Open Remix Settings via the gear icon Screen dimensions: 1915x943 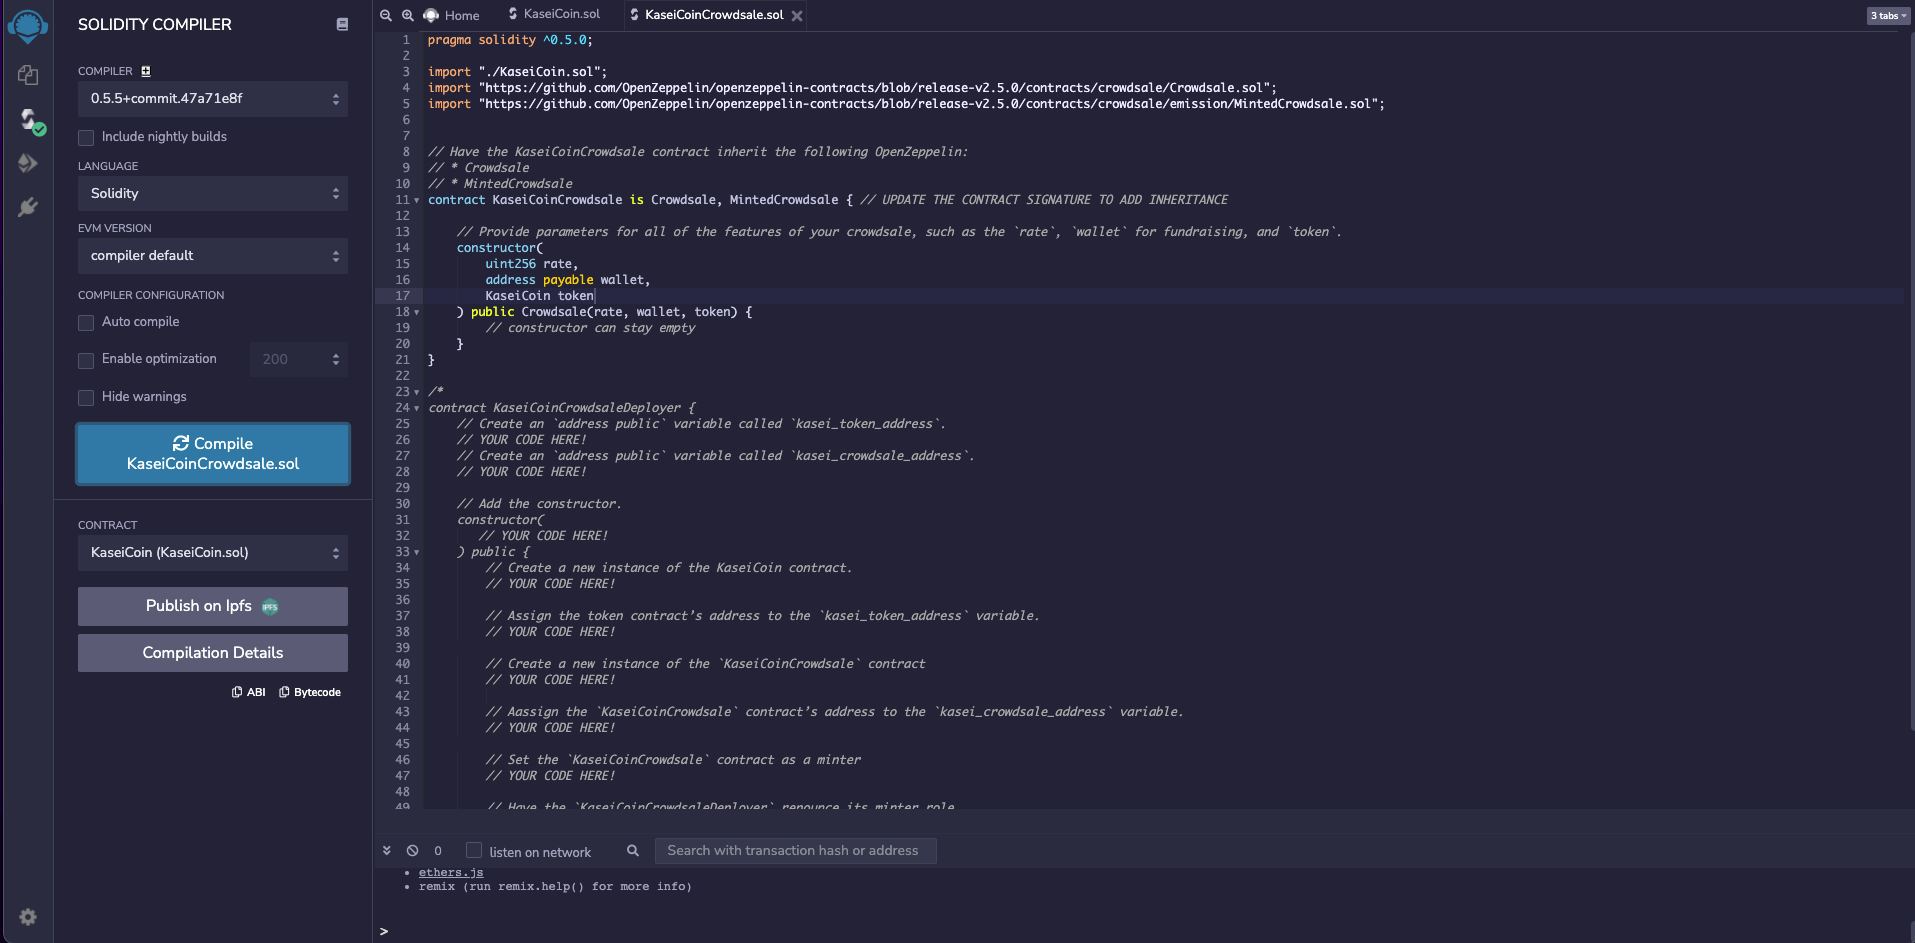(27, 917)
